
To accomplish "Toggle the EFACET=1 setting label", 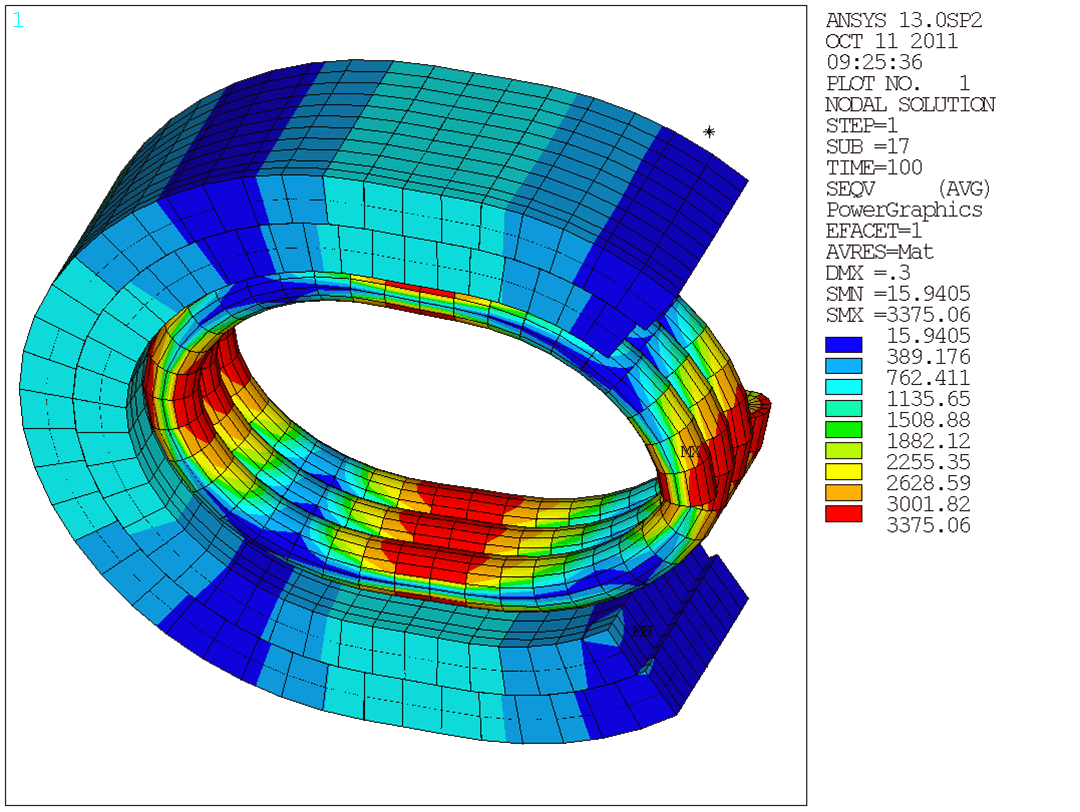I will [x=872, y=230].
